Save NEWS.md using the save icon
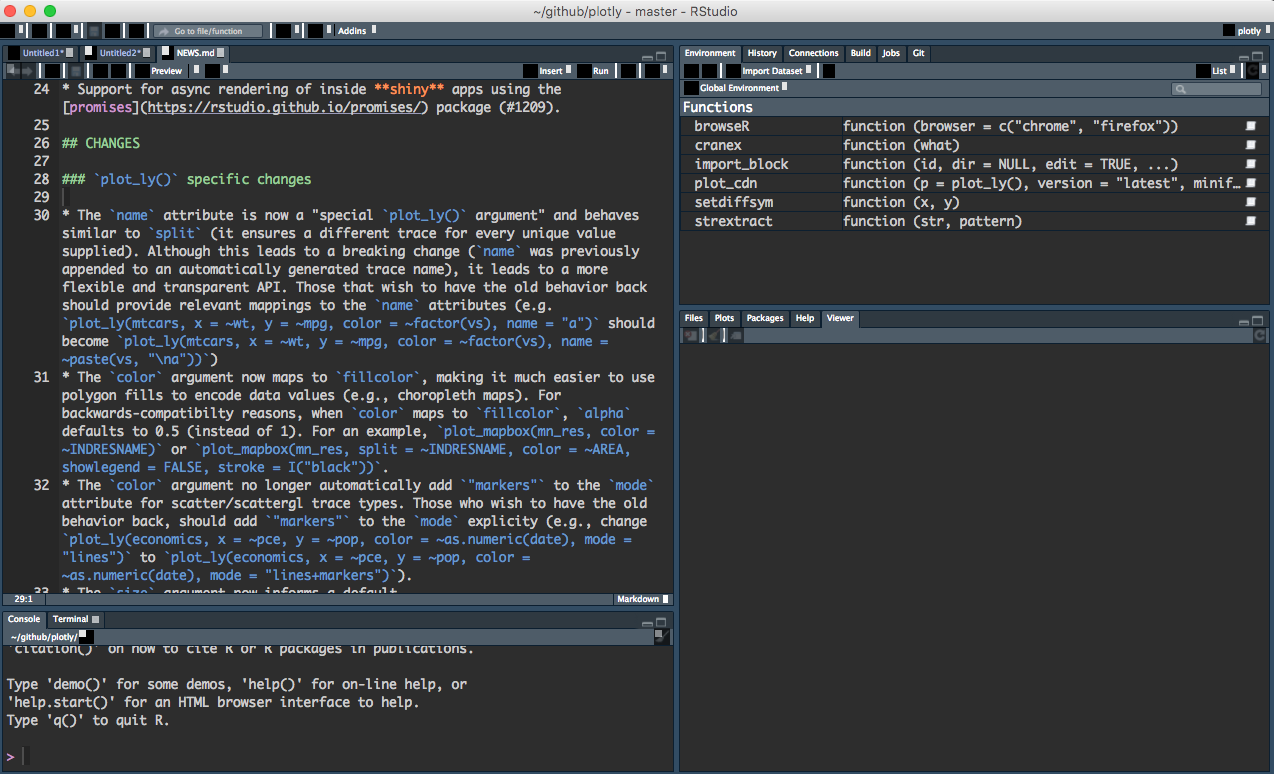Screen dimensions: 1274x774 click(x=77, y=70)
